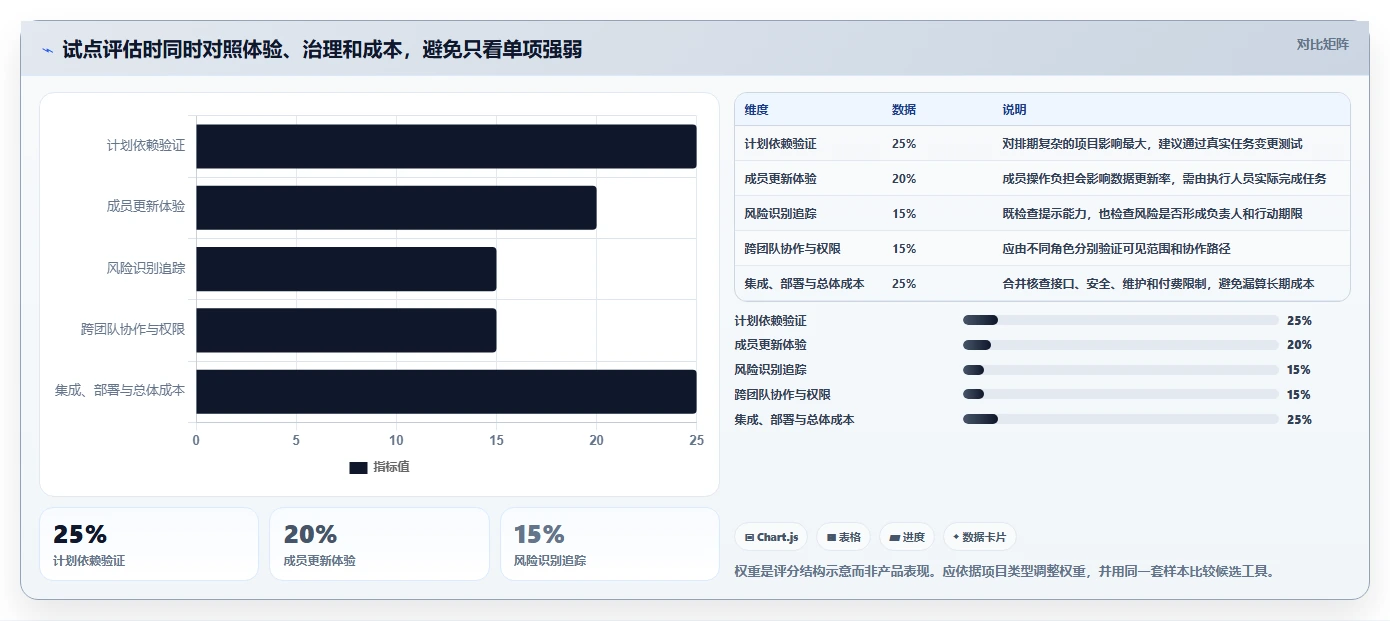Click the 数据卡片 chip
This screenshot has width=1390, height=621.
click(x=979, y=537)
